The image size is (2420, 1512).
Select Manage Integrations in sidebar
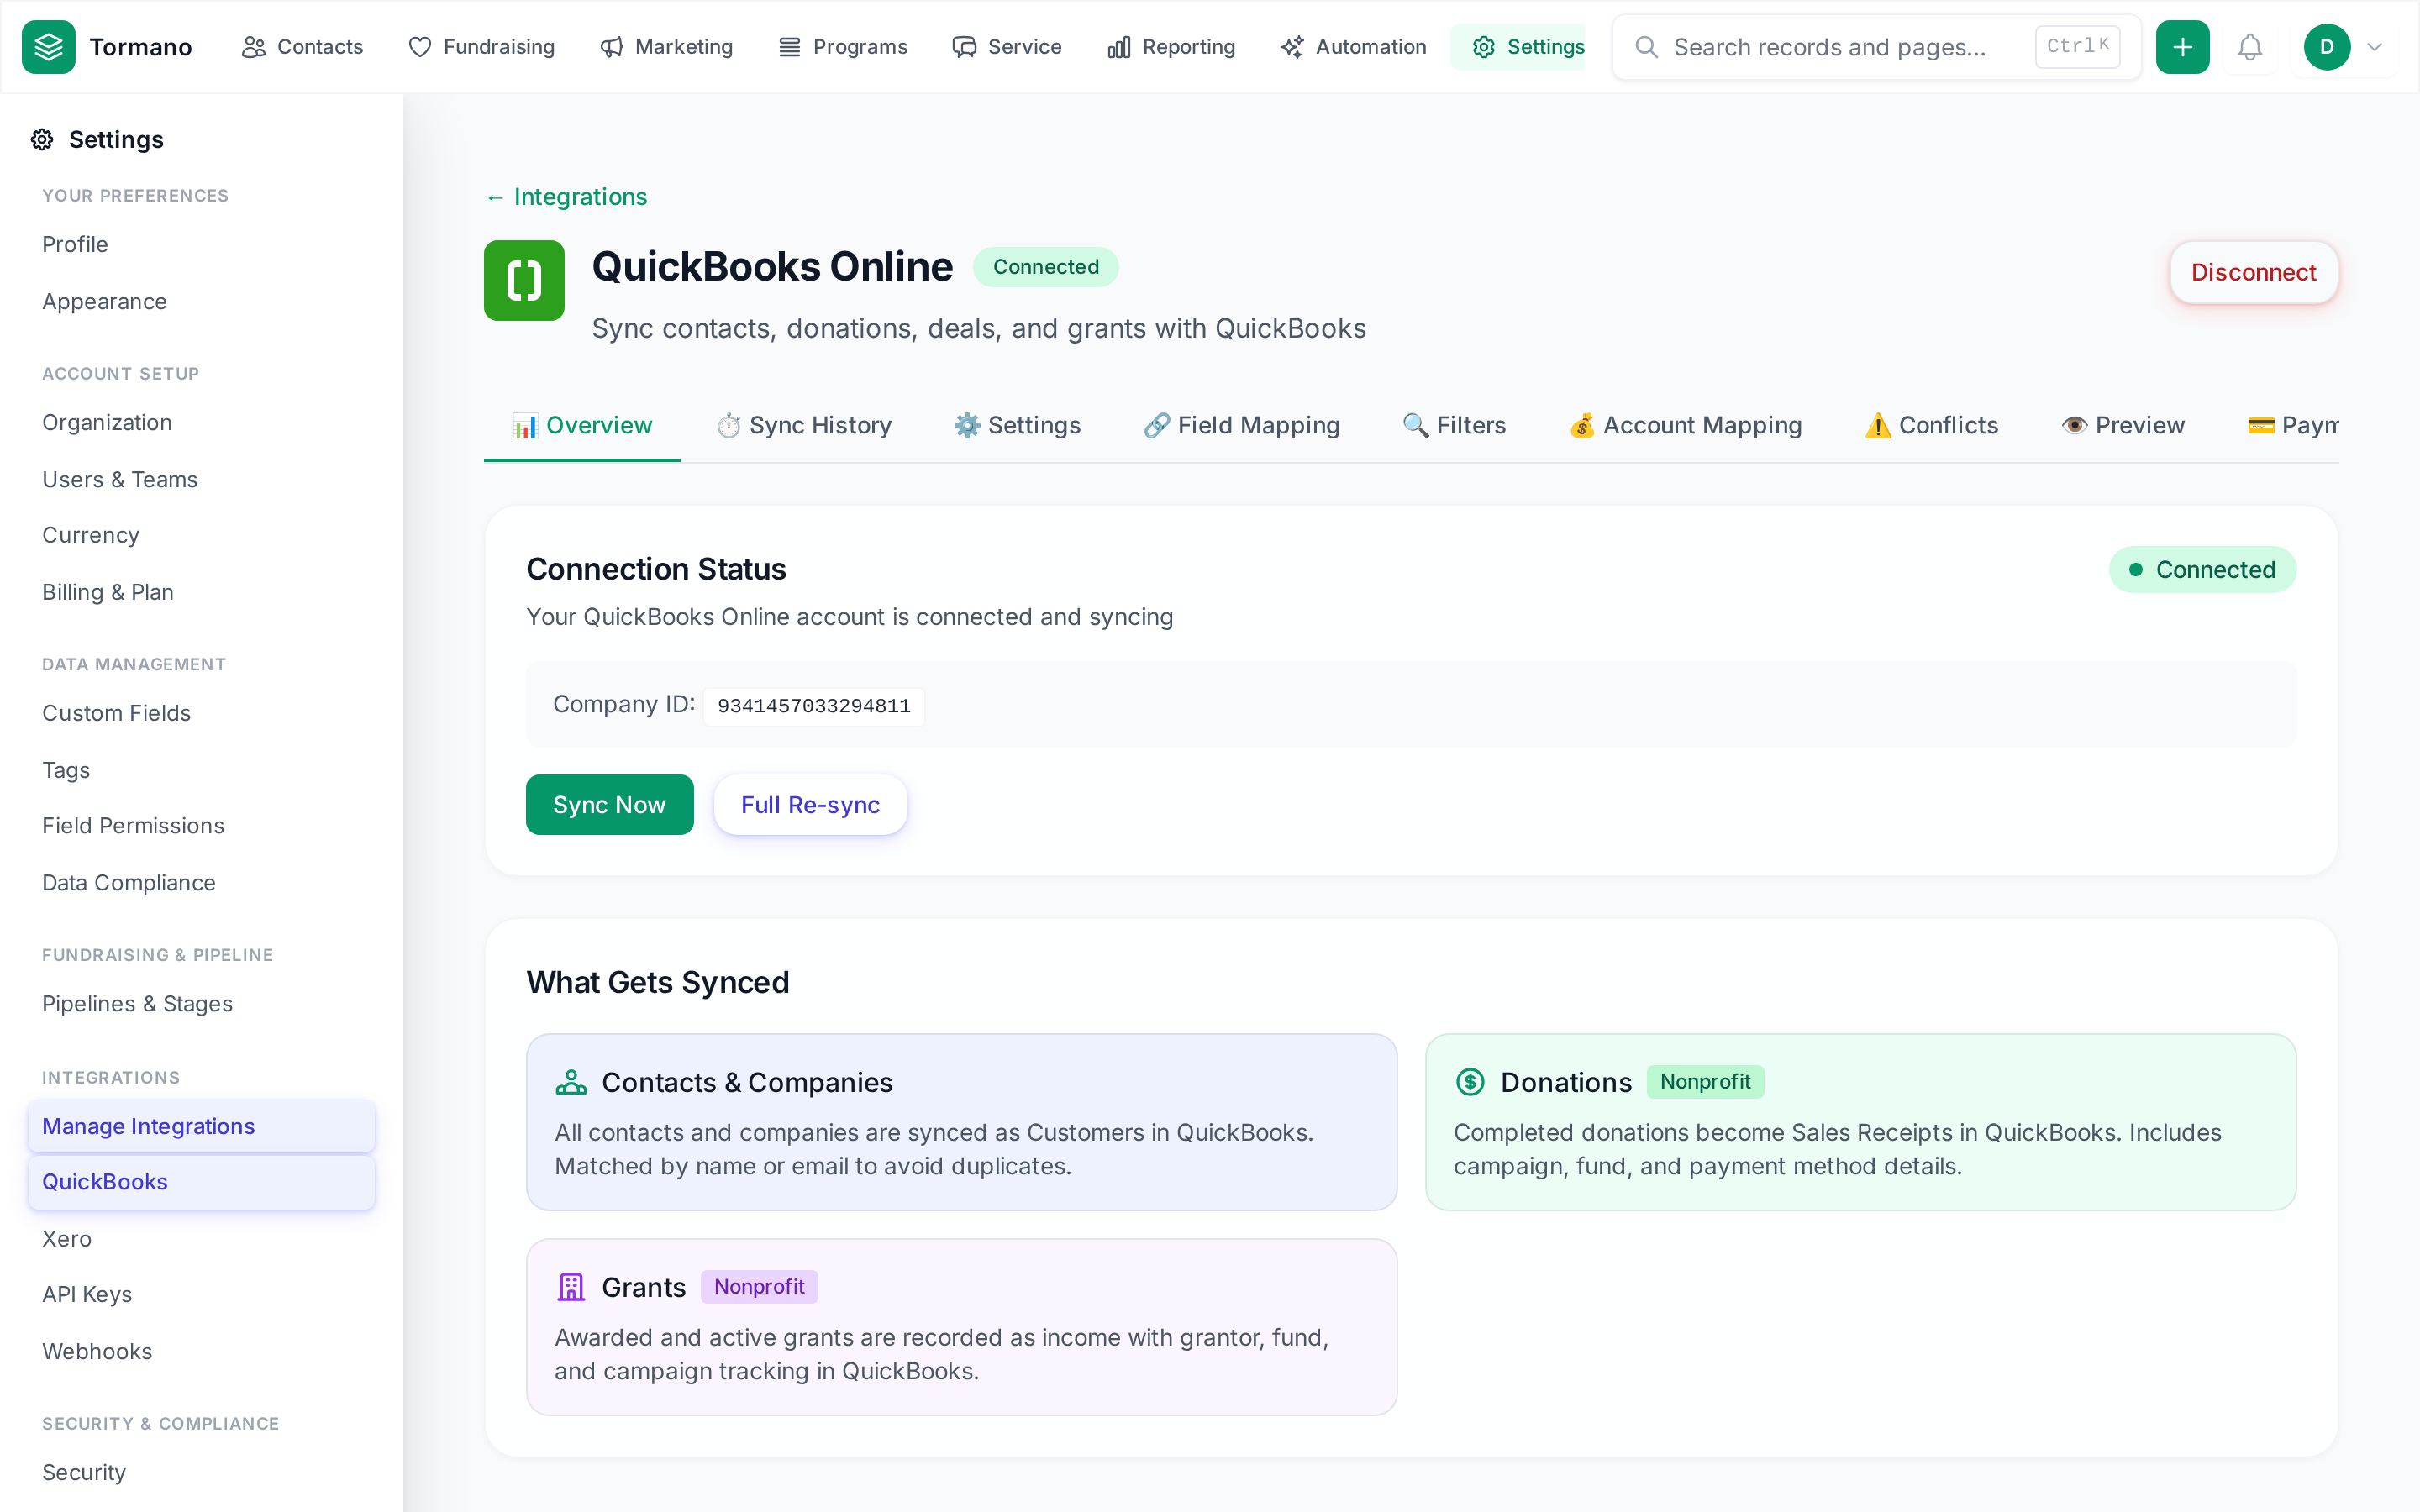tap(201, 1126)
